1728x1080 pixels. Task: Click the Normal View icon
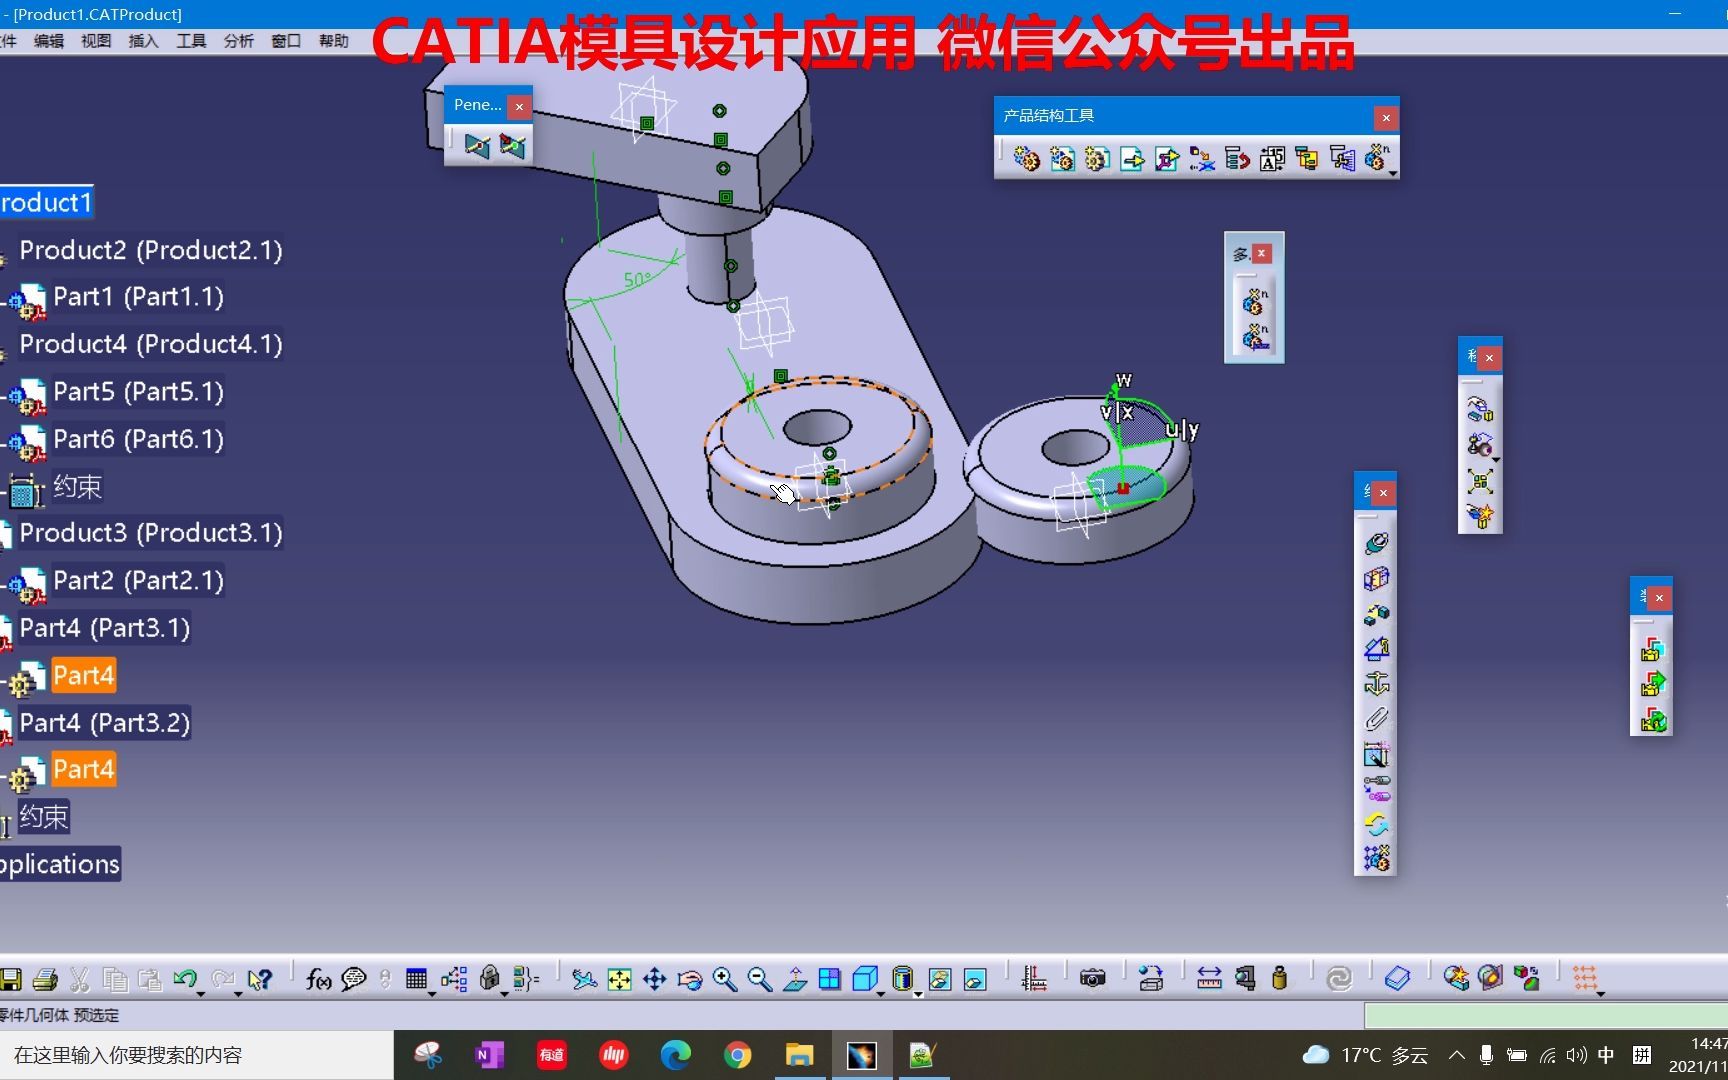point(795,979)
